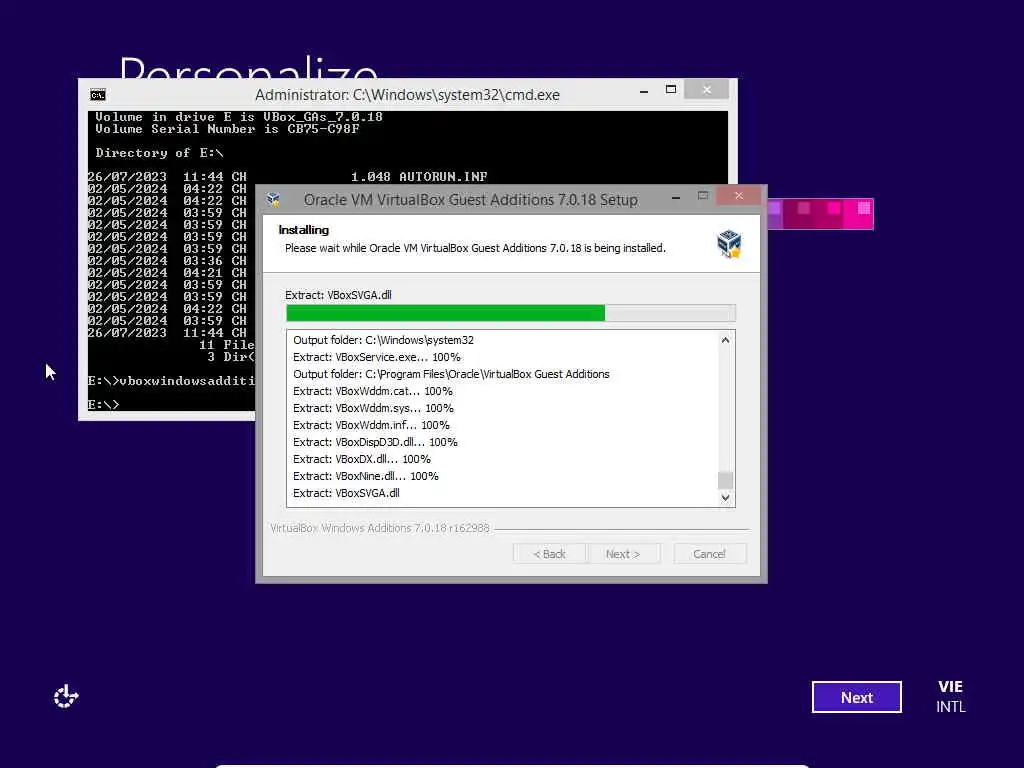Click the cmd.exe window title bar
Viewport: 1024px width, 768px height.
click(x=407, y=95)
